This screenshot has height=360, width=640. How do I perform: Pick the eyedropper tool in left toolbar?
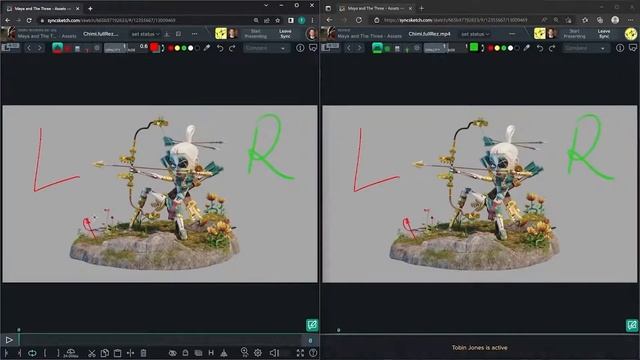pos(207,48)
